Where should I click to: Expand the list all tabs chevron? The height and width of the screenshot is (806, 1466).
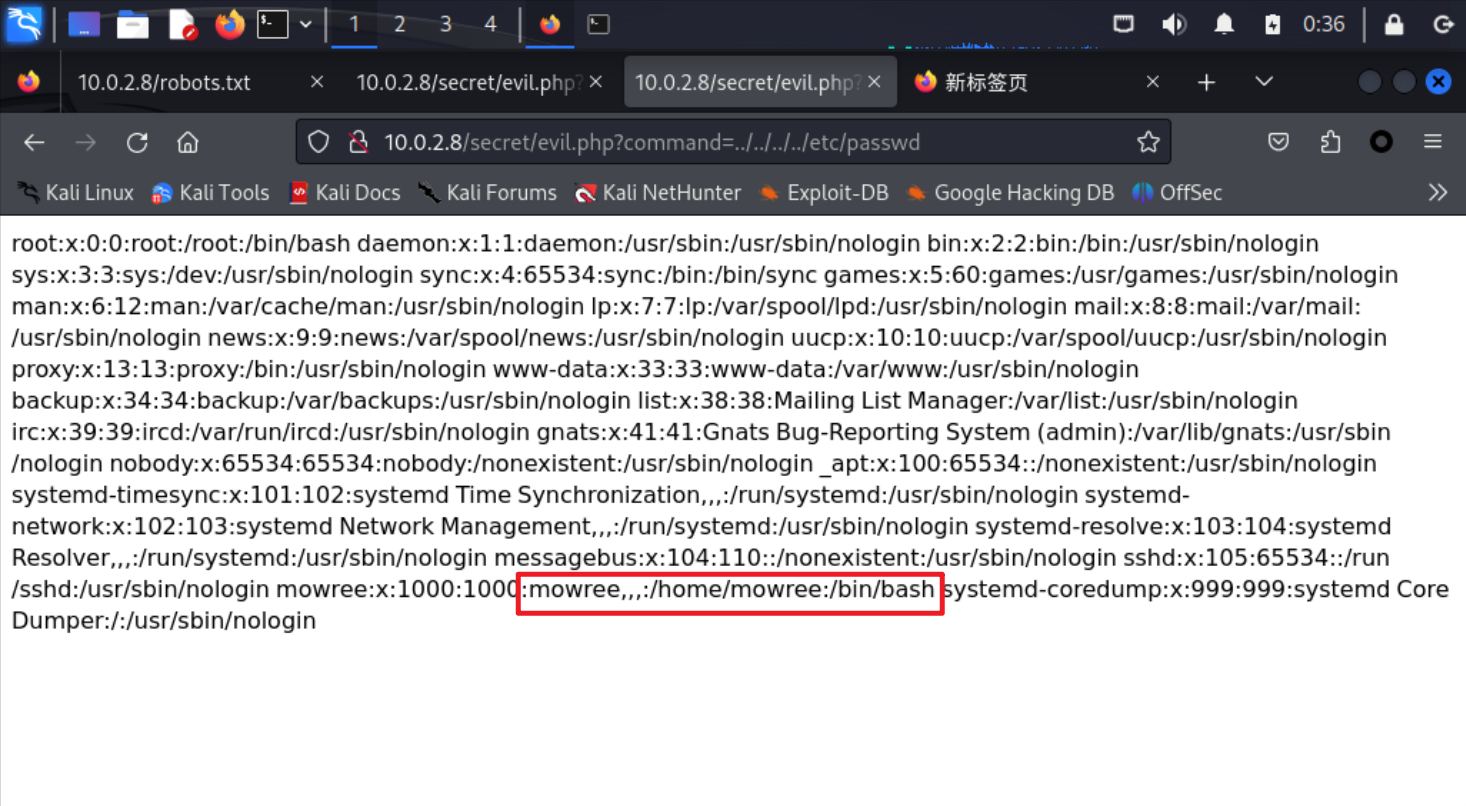pyautogui.click(x=1264, y=82)
